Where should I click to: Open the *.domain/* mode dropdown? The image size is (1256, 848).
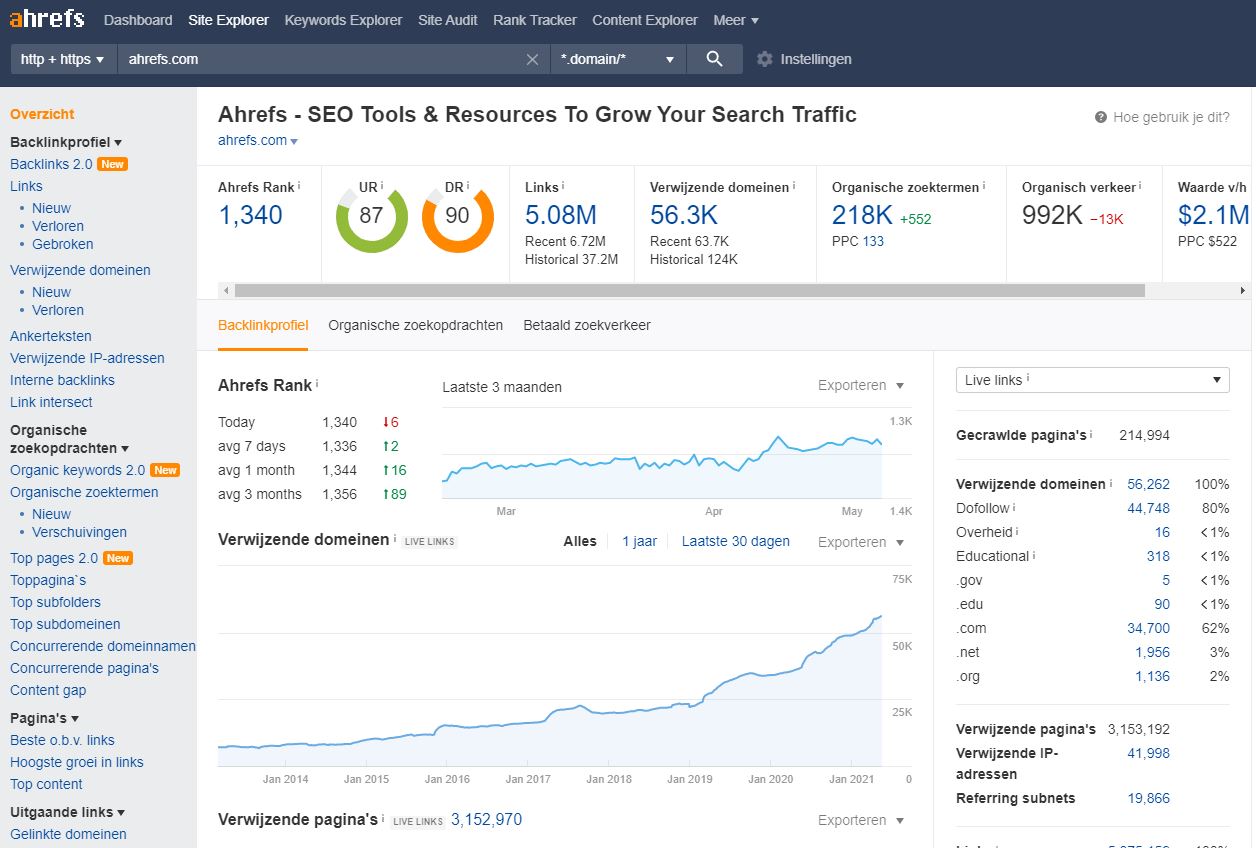[618, 59]
